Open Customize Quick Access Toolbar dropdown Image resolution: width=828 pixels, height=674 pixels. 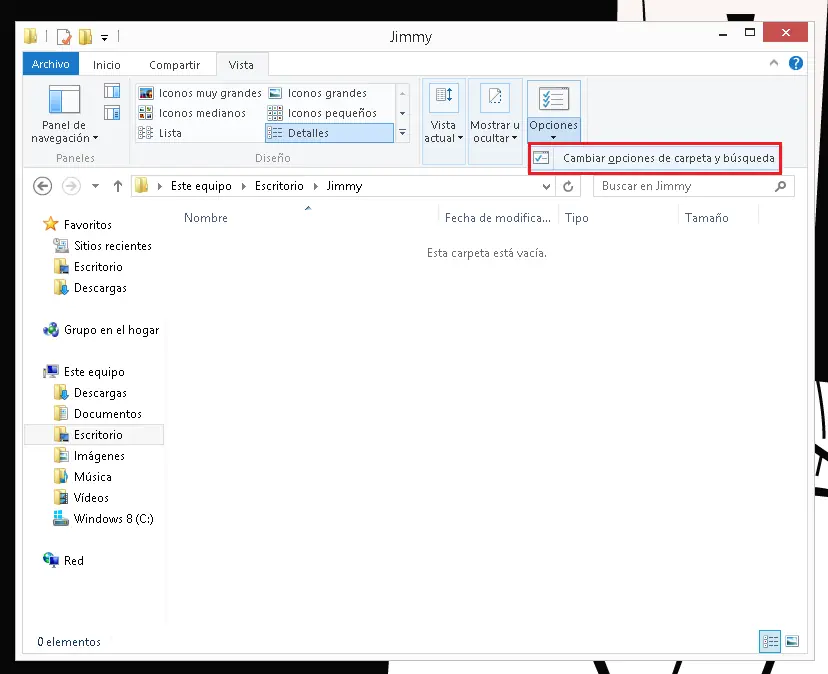tap(105, 38)
